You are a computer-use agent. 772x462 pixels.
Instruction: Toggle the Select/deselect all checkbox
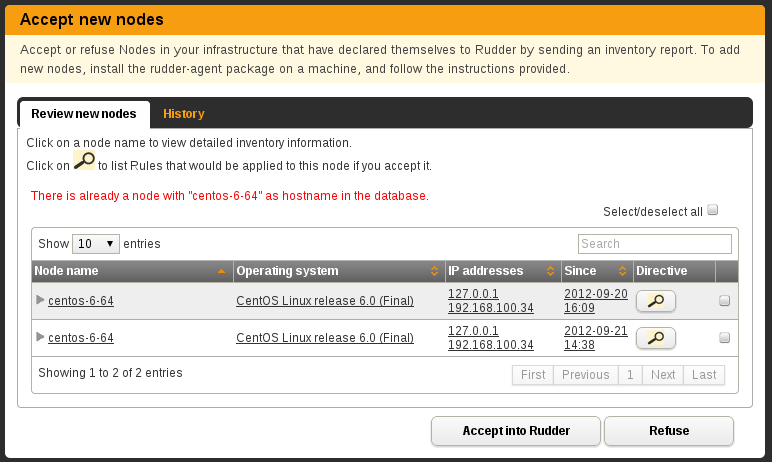click(x=712, y=210)
